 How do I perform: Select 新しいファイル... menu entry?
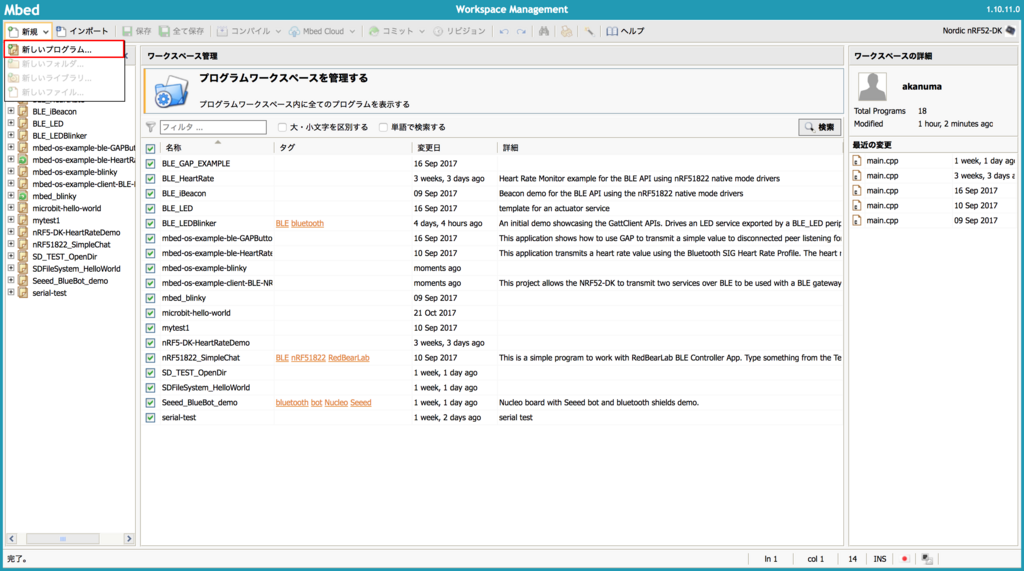[64, 92]
